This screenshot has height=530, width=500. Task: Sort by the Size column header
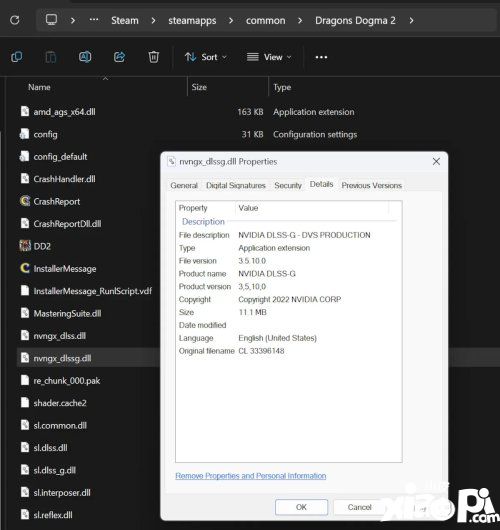(x=199, y=87)
